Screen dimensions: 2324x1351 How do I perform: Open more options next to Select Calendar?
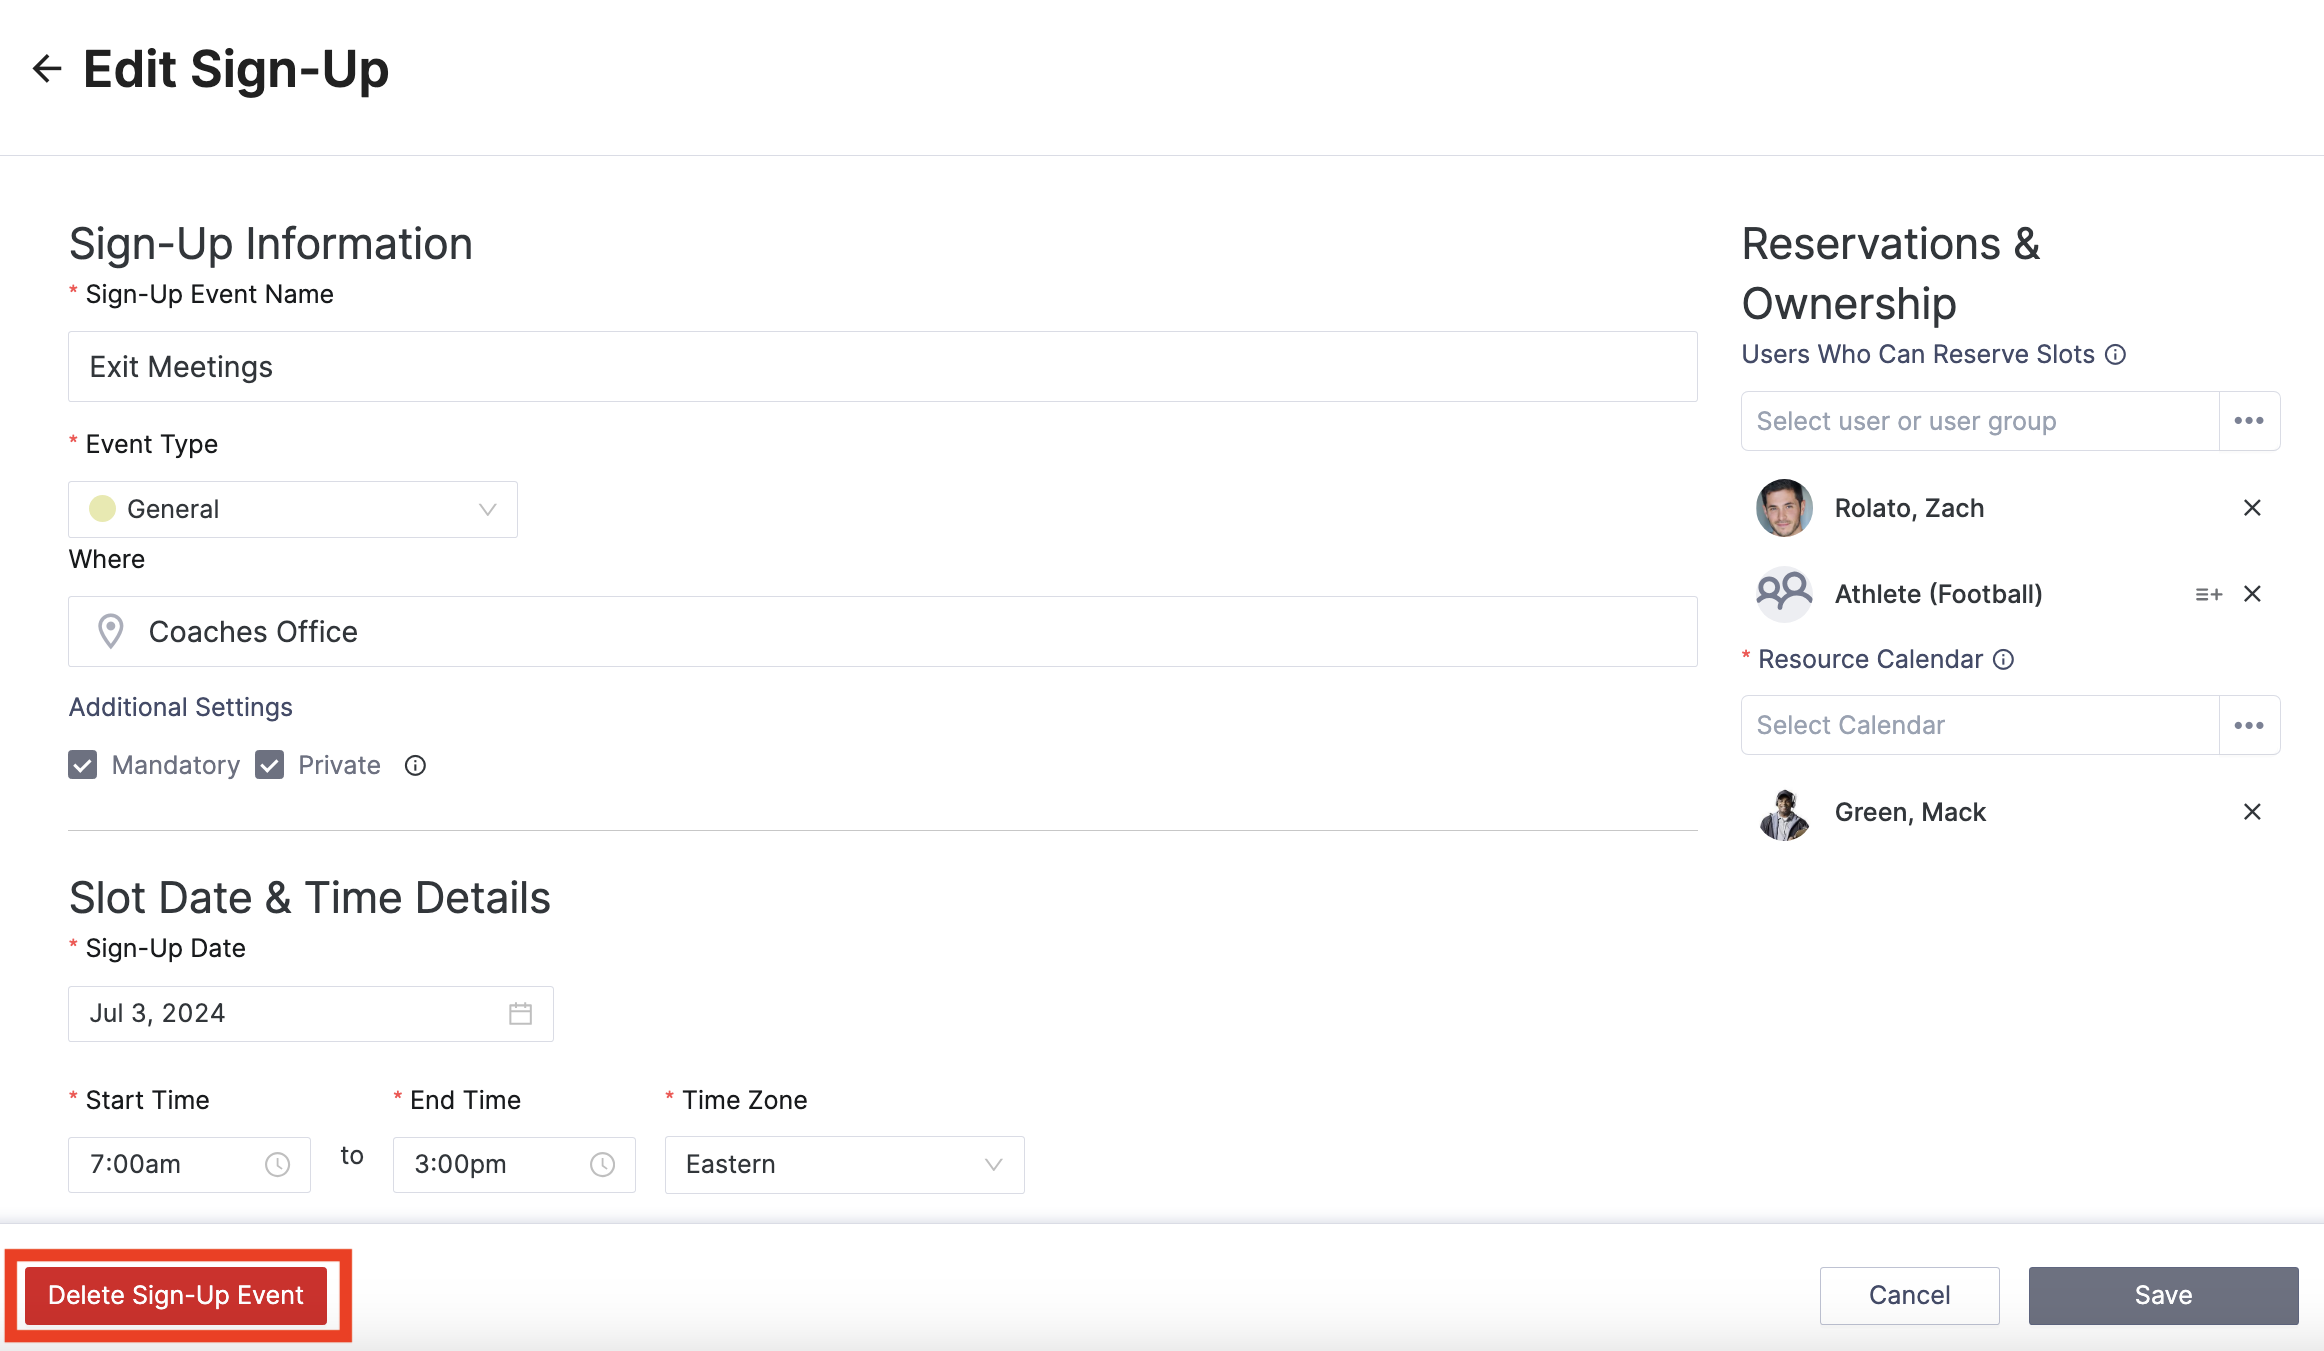tap(2249, 726)
